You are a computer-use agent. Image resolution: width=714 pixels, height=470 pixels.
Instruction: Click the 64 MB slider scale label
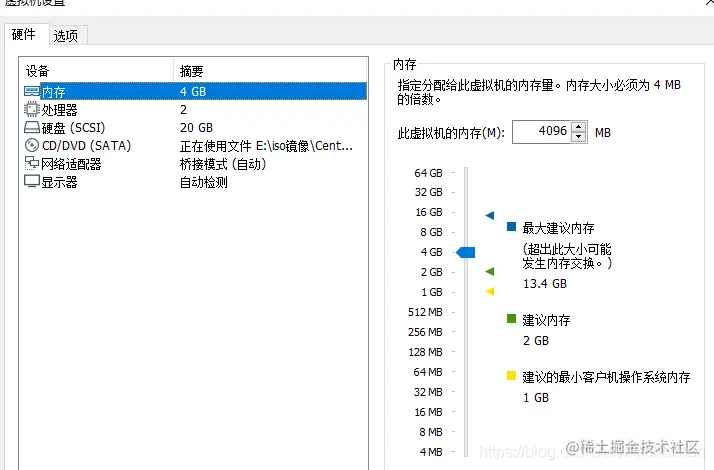coord(428,372)
